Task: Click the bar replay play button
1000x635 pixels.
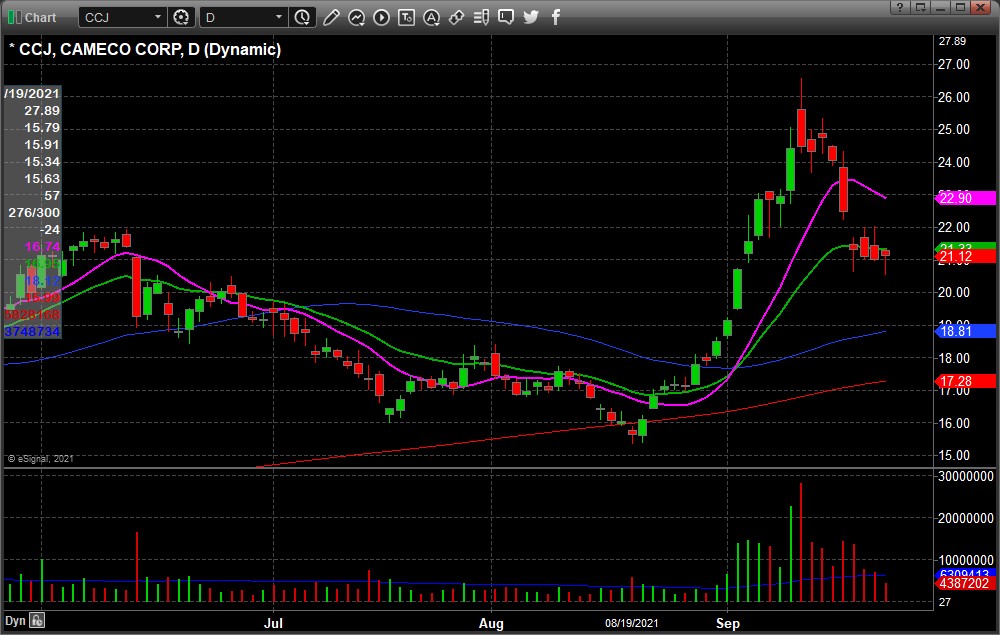Action: (381, 17)
